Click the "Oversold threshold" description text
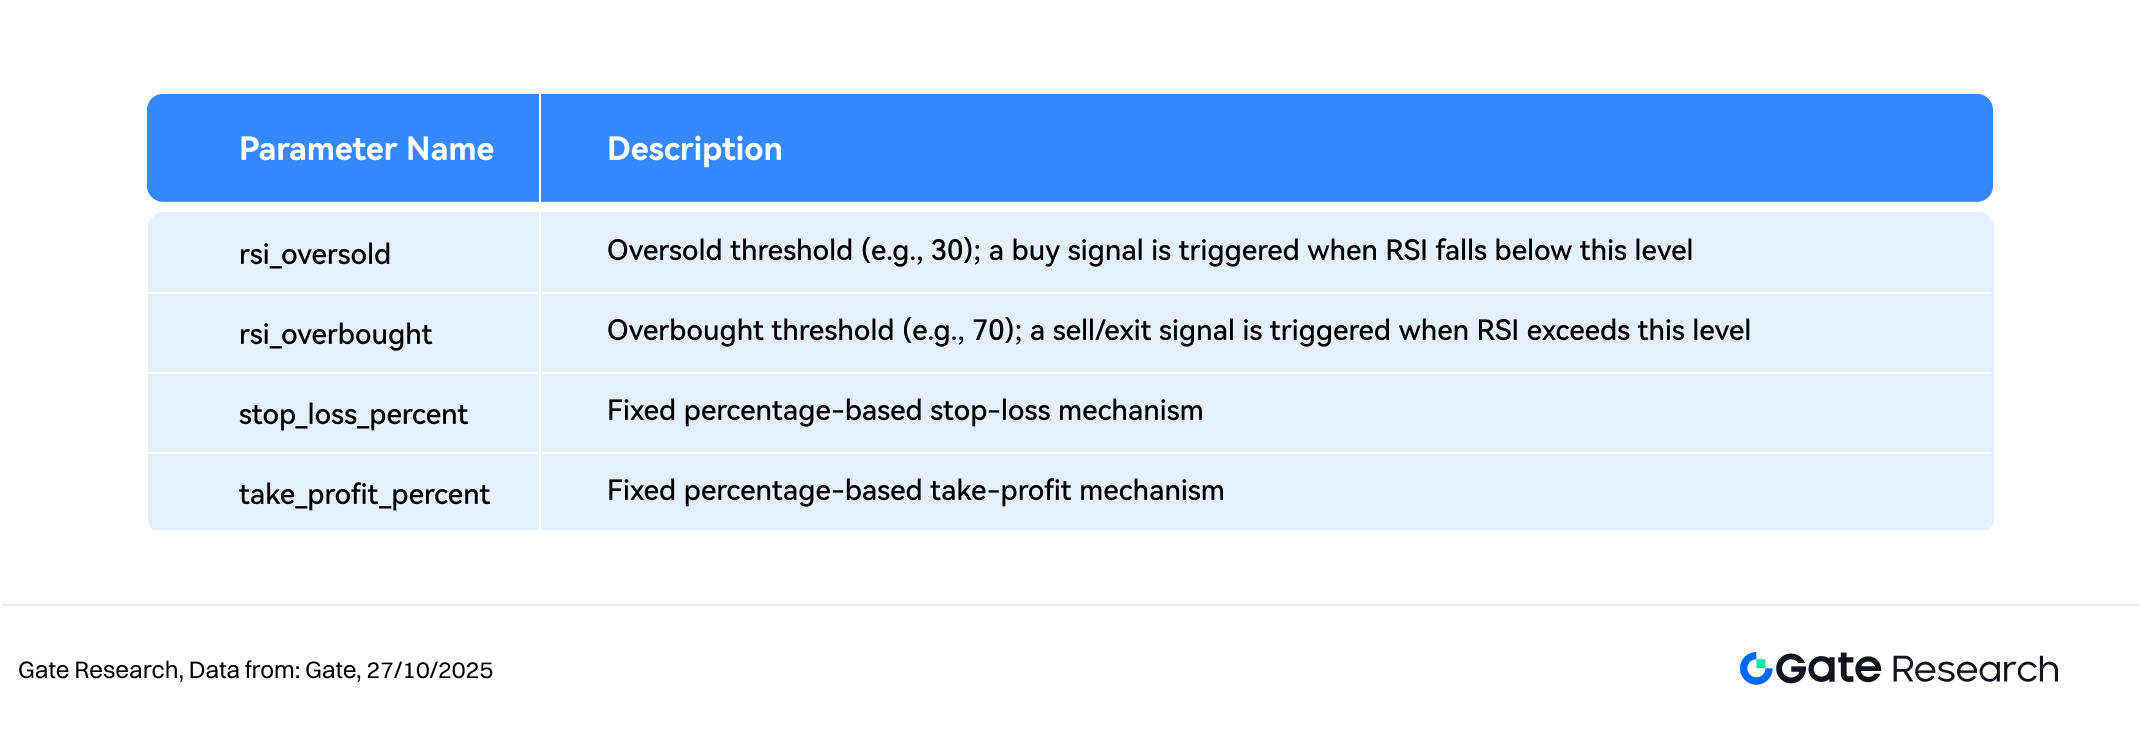 coord(729,250)
